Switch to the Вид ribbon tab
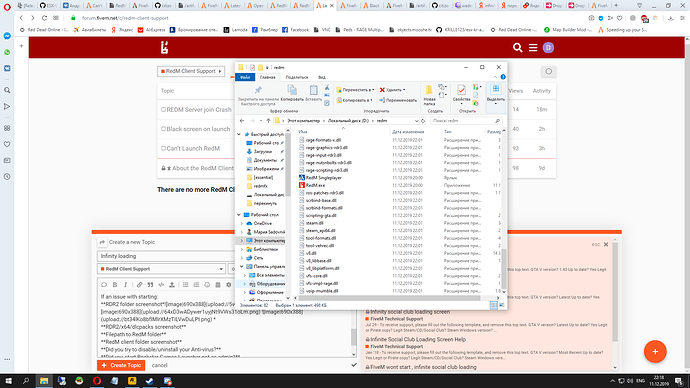The height and width of the screenshot is (388, 690). 322,77
